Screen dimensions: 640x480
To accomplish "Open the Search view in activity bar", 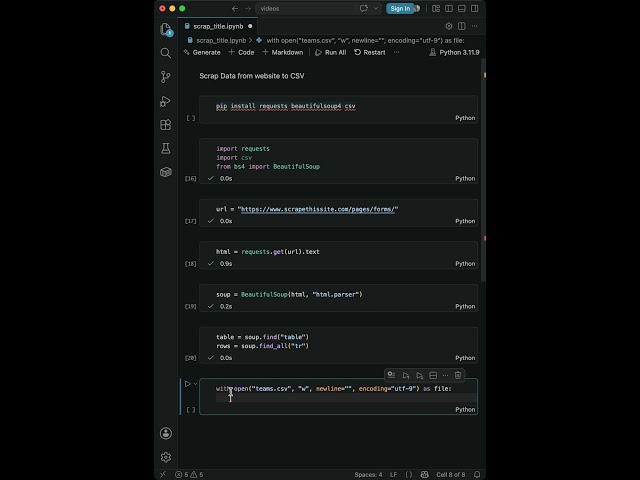I will point(166,53).
